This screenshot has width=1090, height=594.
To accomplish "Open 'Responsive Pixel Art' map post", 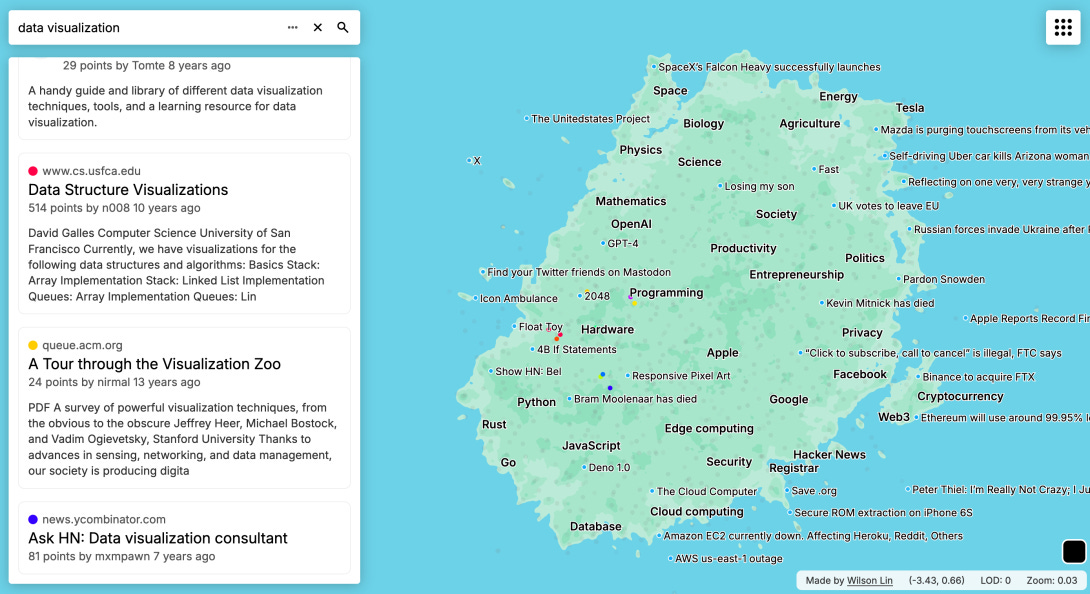I will pyautogui.click(x=681, y=376).
